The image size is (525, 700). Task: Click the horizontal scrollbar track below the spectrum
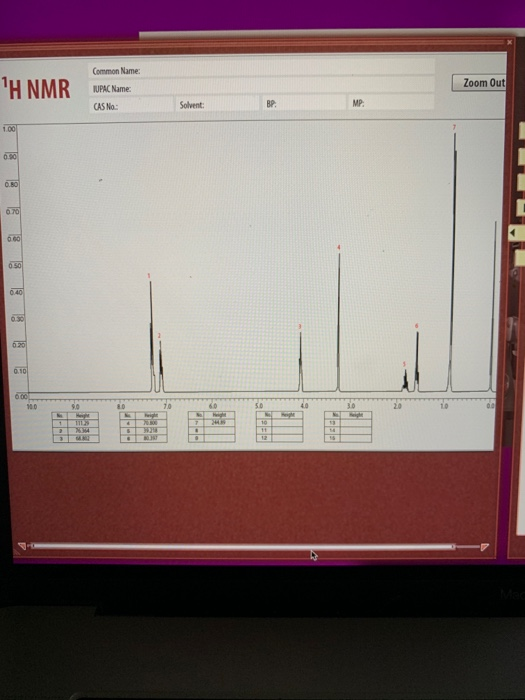pyautogui.click(x=243, y=546)
